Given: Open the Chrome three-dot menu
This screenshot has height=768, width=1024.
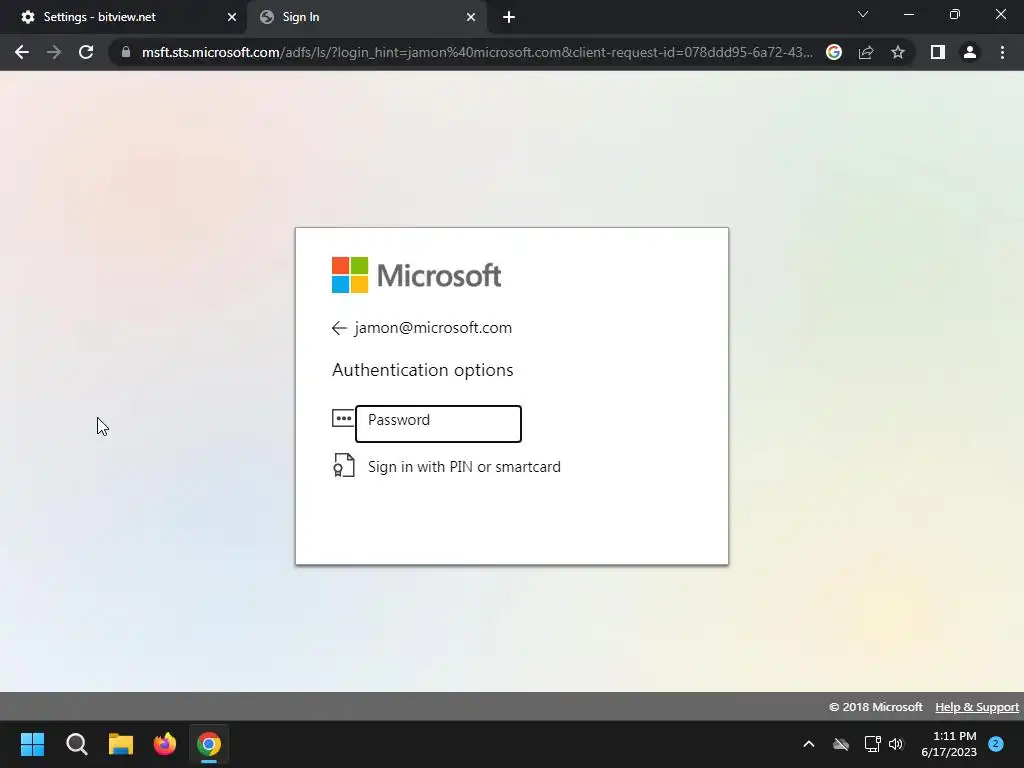Looking at the screenshot, I should pyautogui.click(x=1002, y=52).
